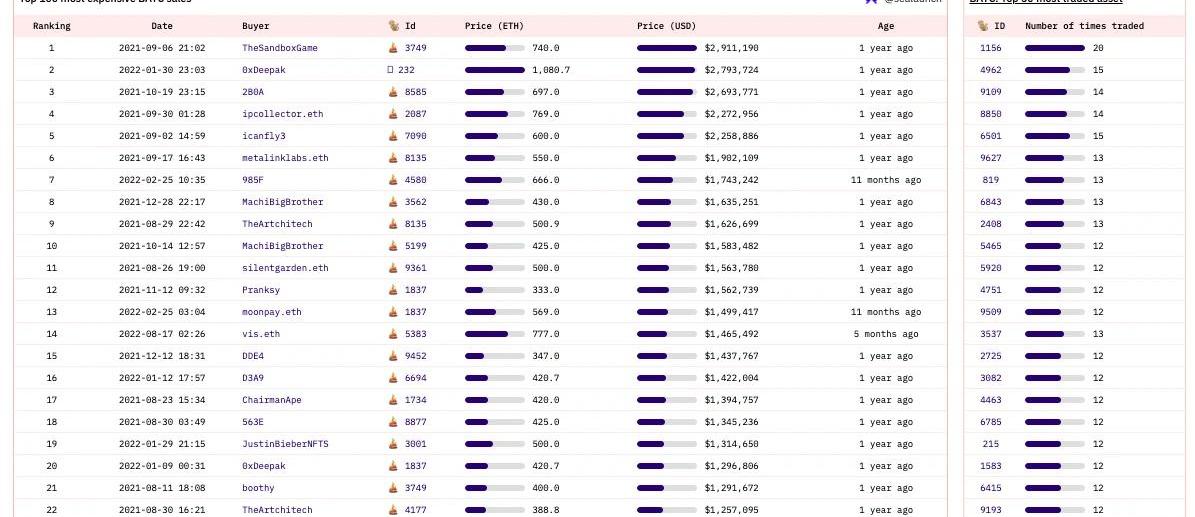The image size is (1195, 517).
Task: Sort by the Price (USD) column header
Action: (666, 26)
